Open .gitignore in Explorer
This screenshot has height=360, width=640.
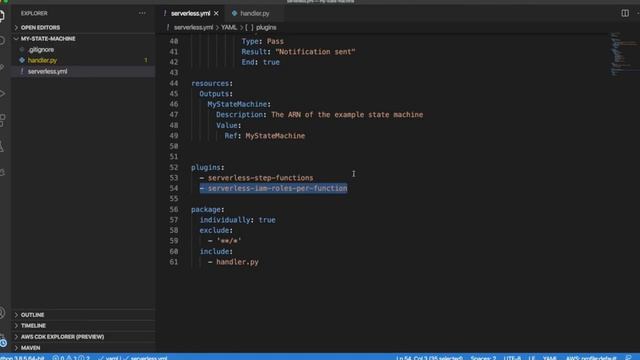point(41,50)
